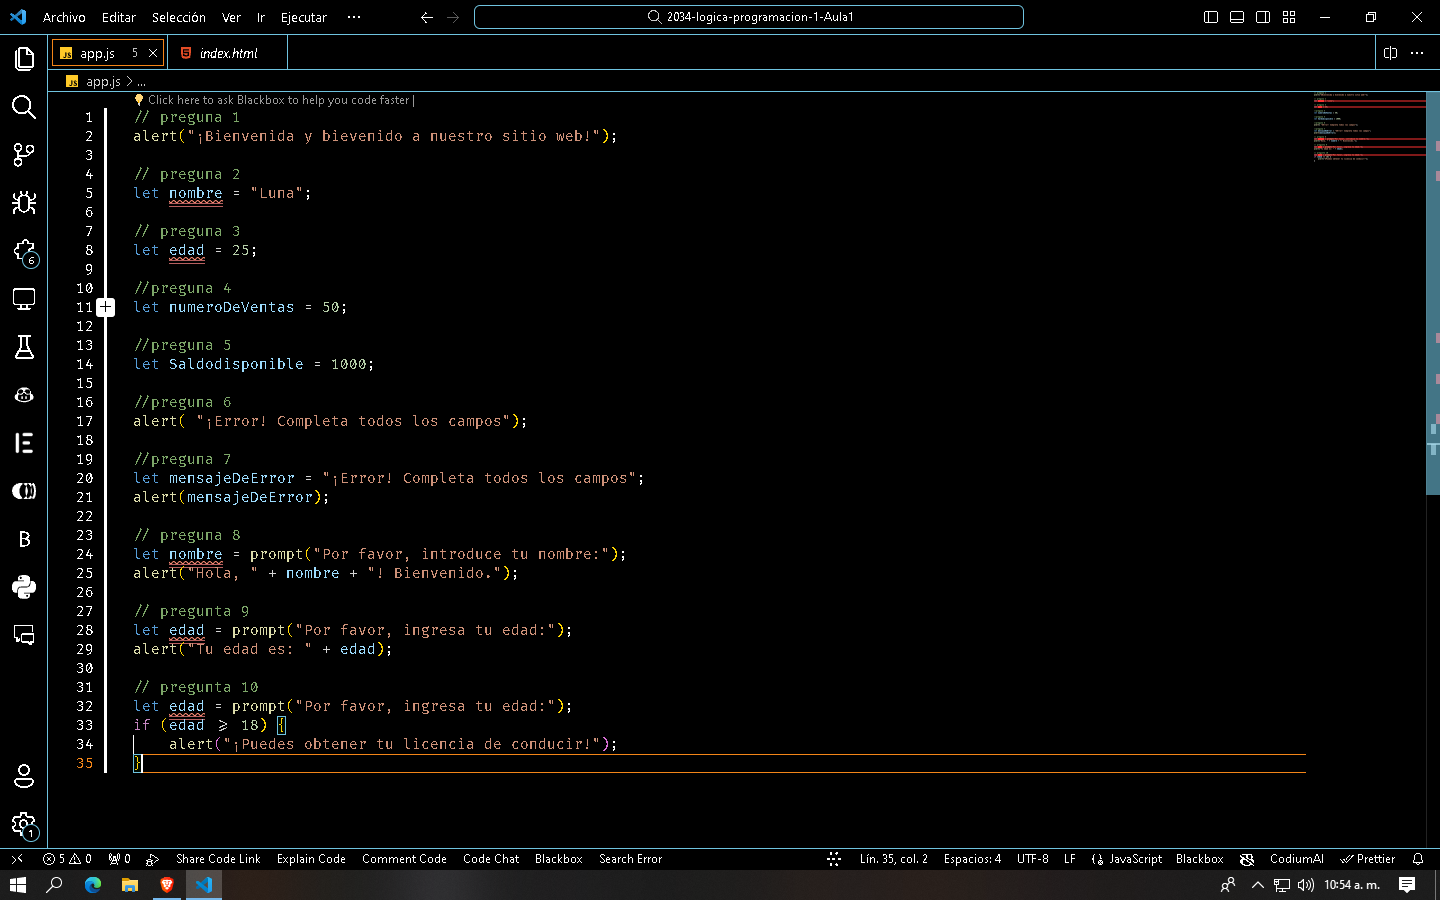Click the command center search box
Screen dimensions: 1440x900
click(x=749, y=17)
